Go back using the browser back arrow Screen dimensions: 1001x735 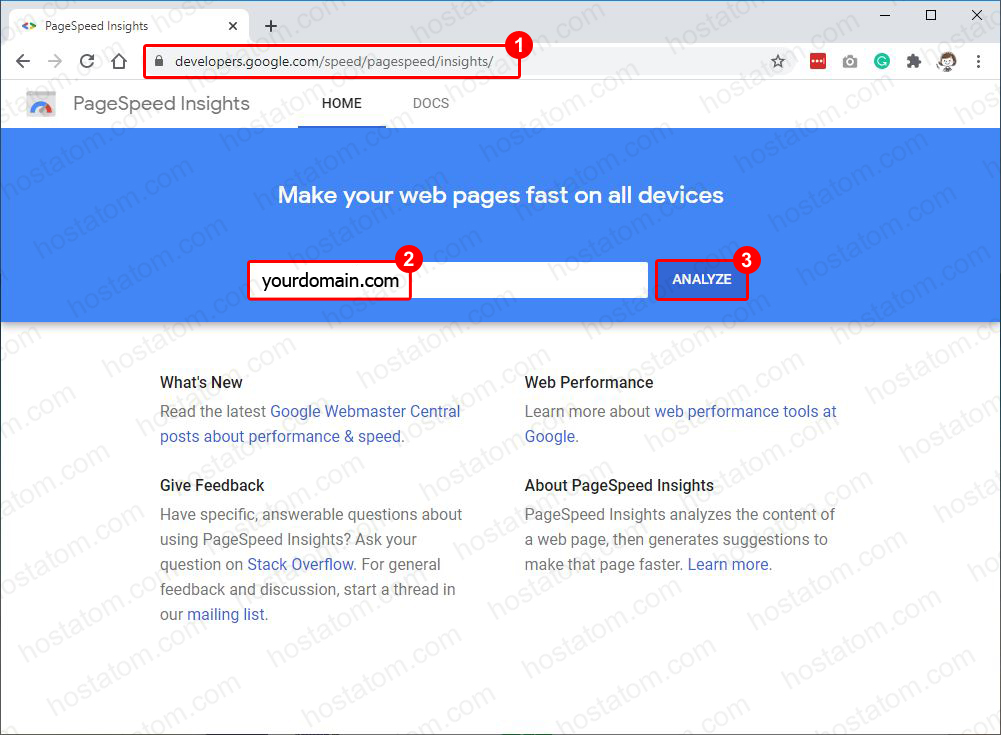(x=23, y=61)
